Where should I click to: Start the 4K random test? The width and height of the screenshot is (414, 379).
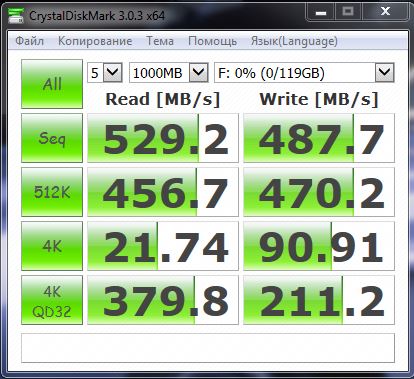(52, 246)
